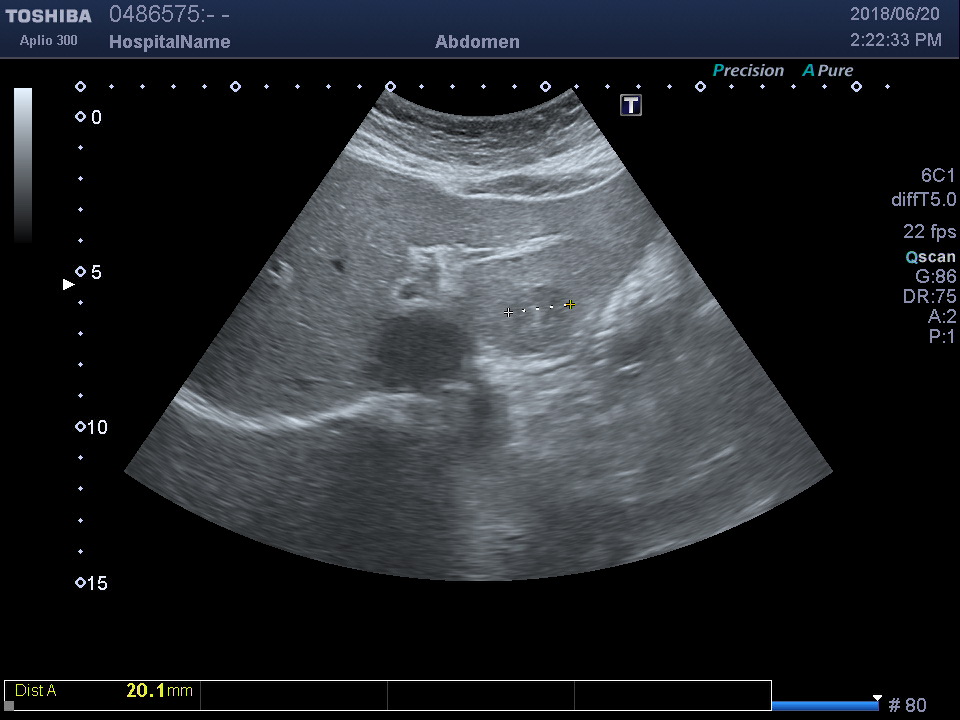Click the T orientation marker icon
Image resolution: width=960 pixels, height=720 pixels.
point(631,105)
